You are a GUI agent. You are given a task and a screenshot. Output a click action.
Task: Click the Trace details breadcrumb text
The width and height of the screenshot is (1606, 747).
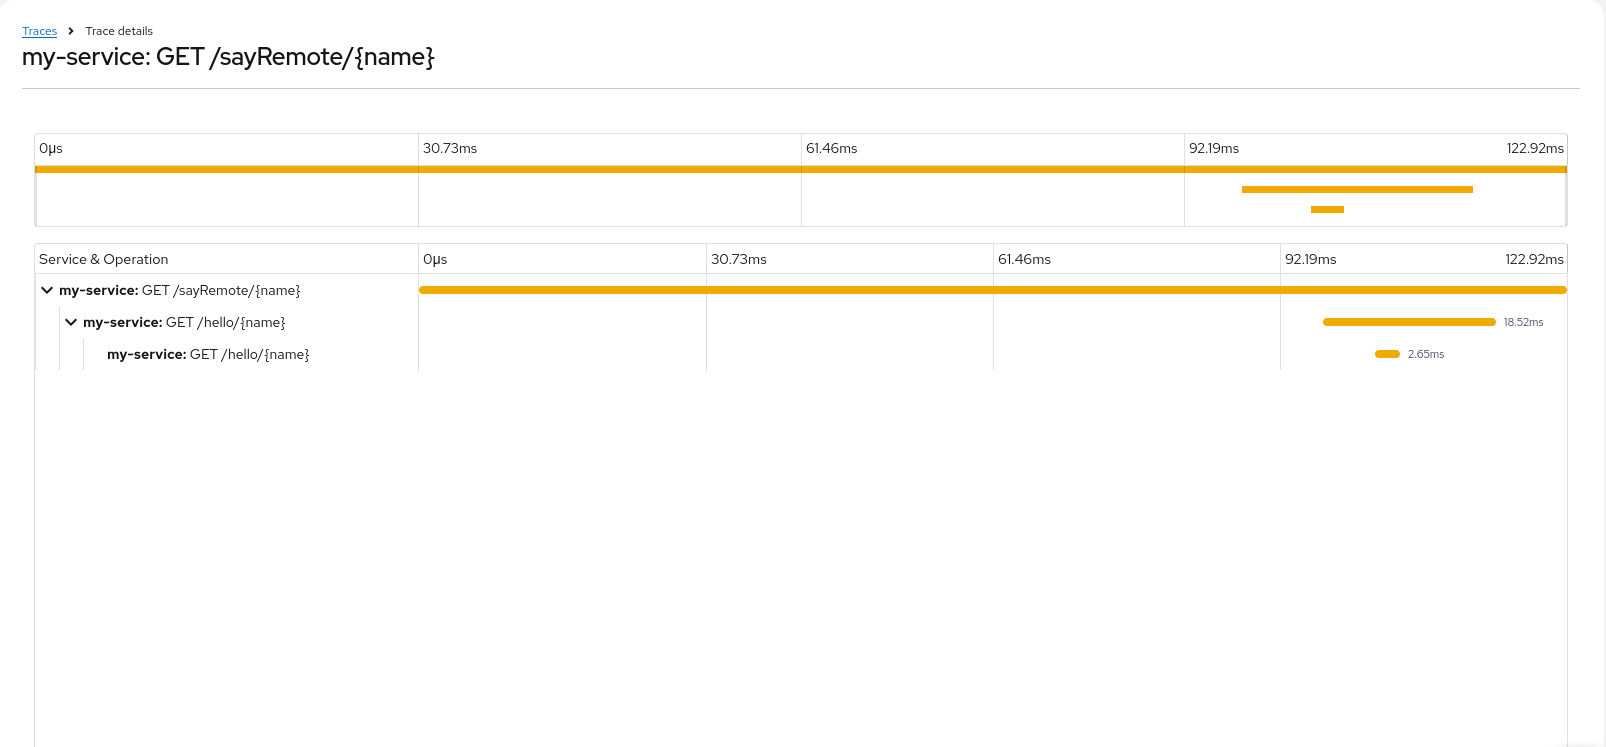click(x=119, y=31)
